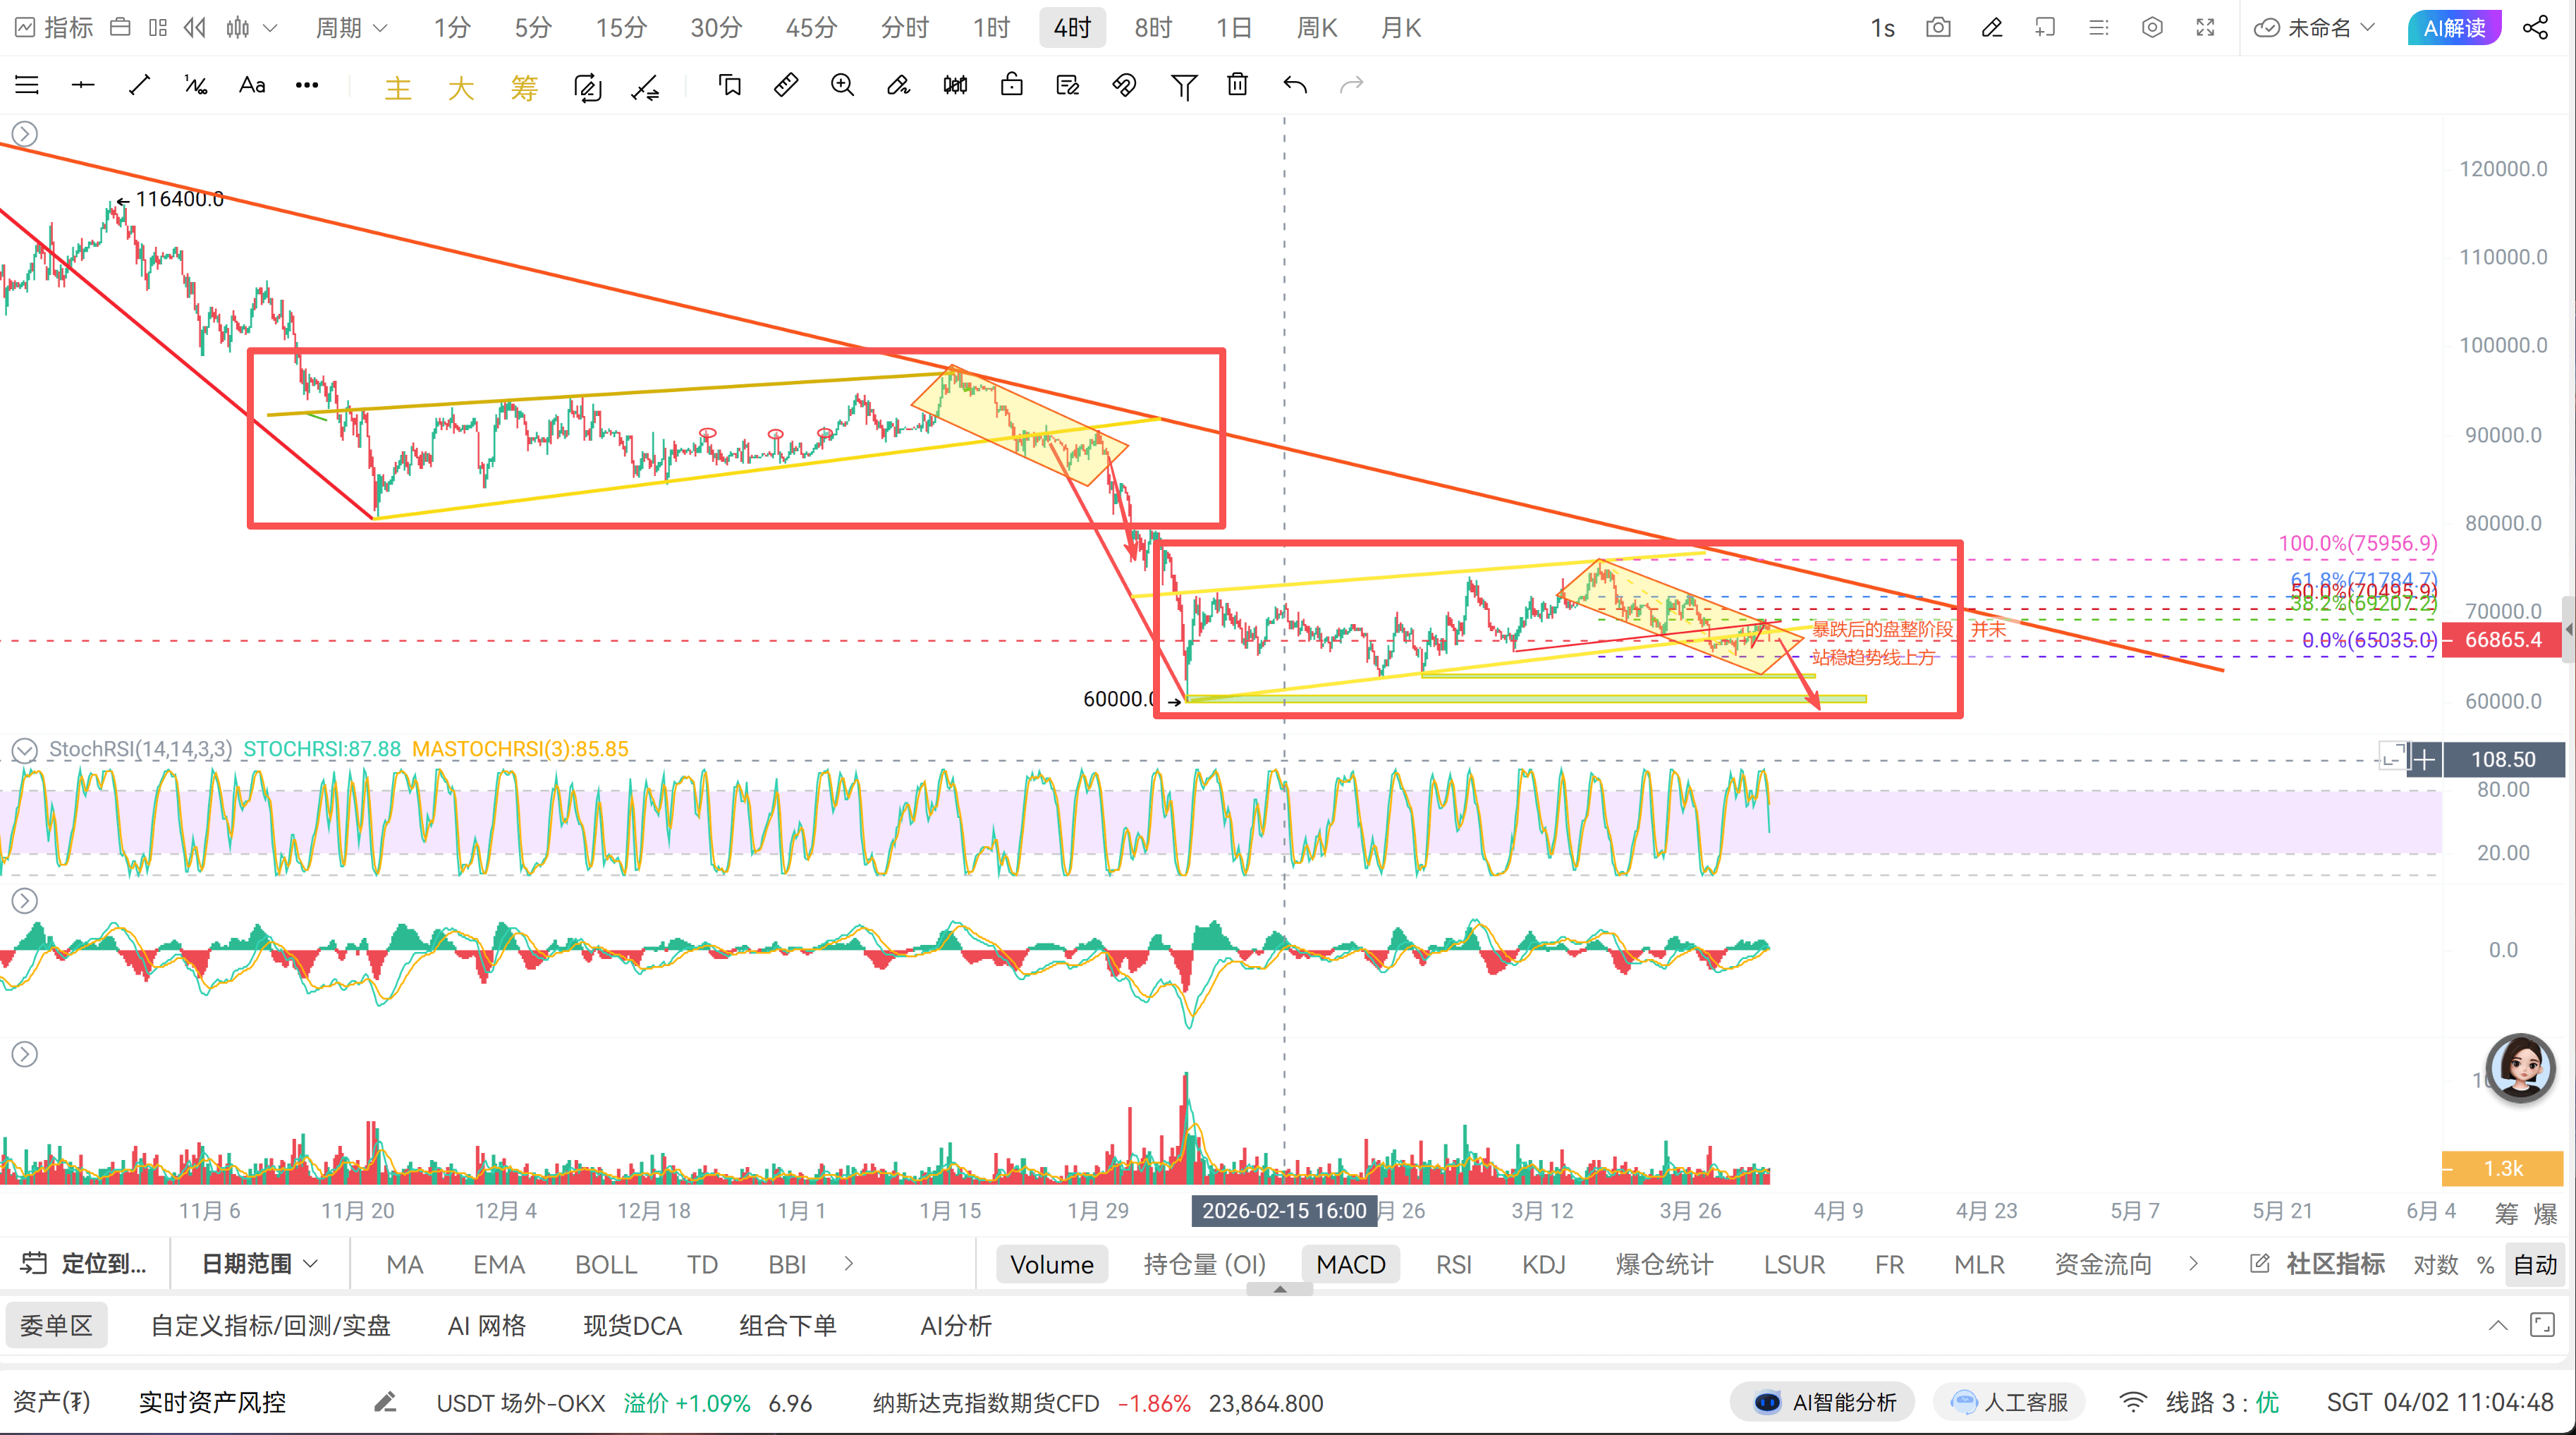This screenshot has width=2576, height=1435.
Task: Click the 人工客服 support button
Action: click(x=2010, y=1402)
